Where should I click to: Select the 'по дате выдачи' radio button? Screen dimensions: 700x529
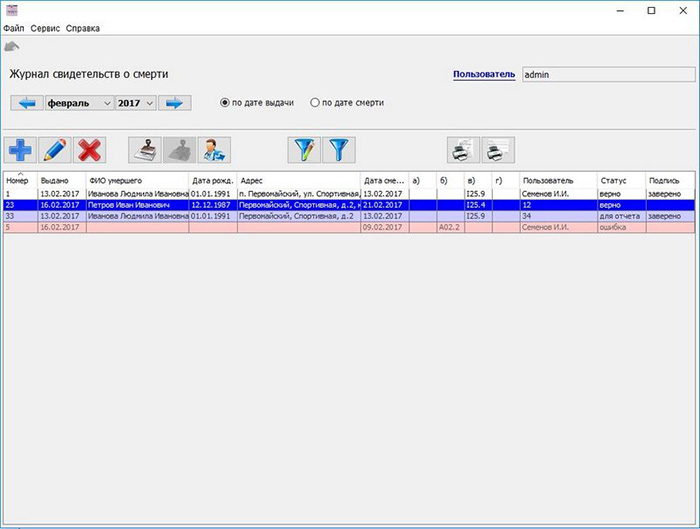(225, 102)
